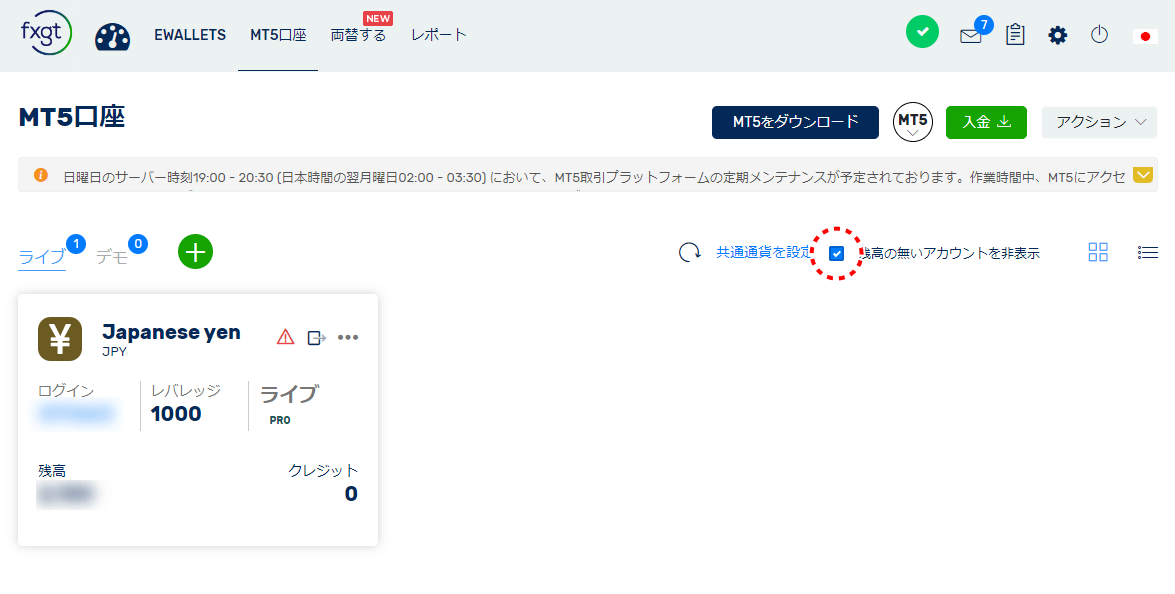Screen dimensions: 1175x594
Task: Click the MT5口座 page heading
Action: pyautogui.click(x=72, y=118)
